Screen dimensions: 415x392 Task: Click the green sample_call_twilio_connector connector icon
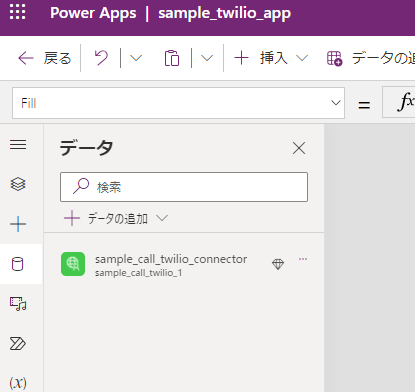(x=73, y=264)
